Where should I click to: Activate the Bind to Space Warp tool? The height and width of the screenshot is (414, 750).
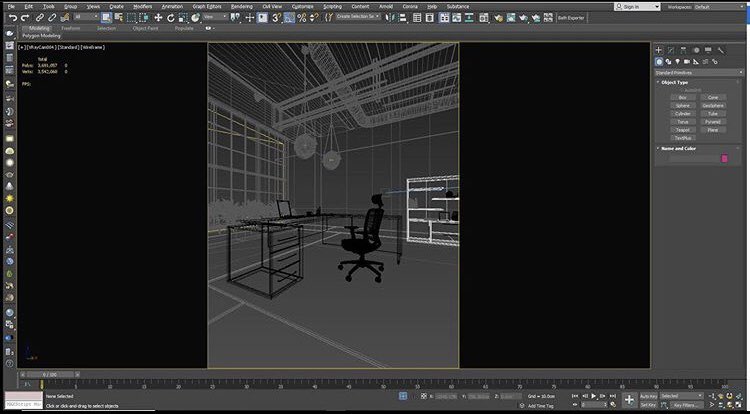65,18
